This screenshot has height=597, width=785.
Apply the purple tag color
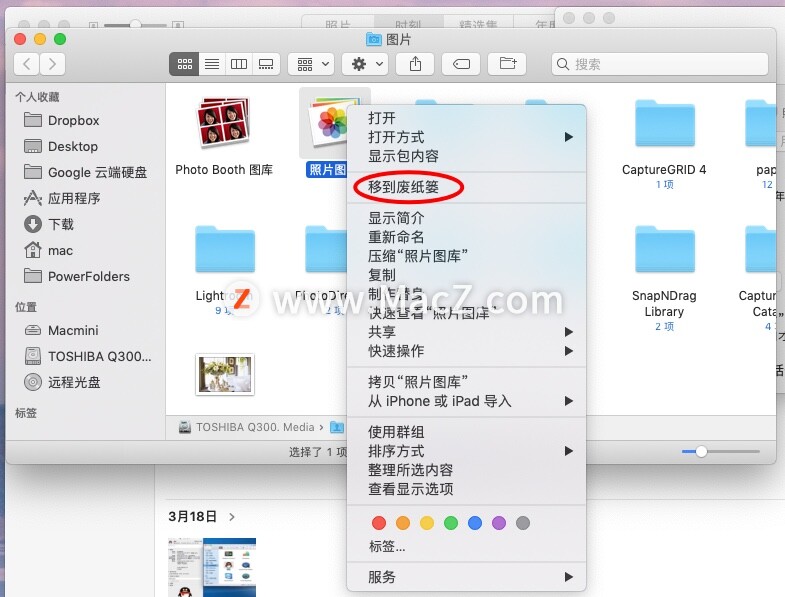pyautogui.click(x=499, y=523)
